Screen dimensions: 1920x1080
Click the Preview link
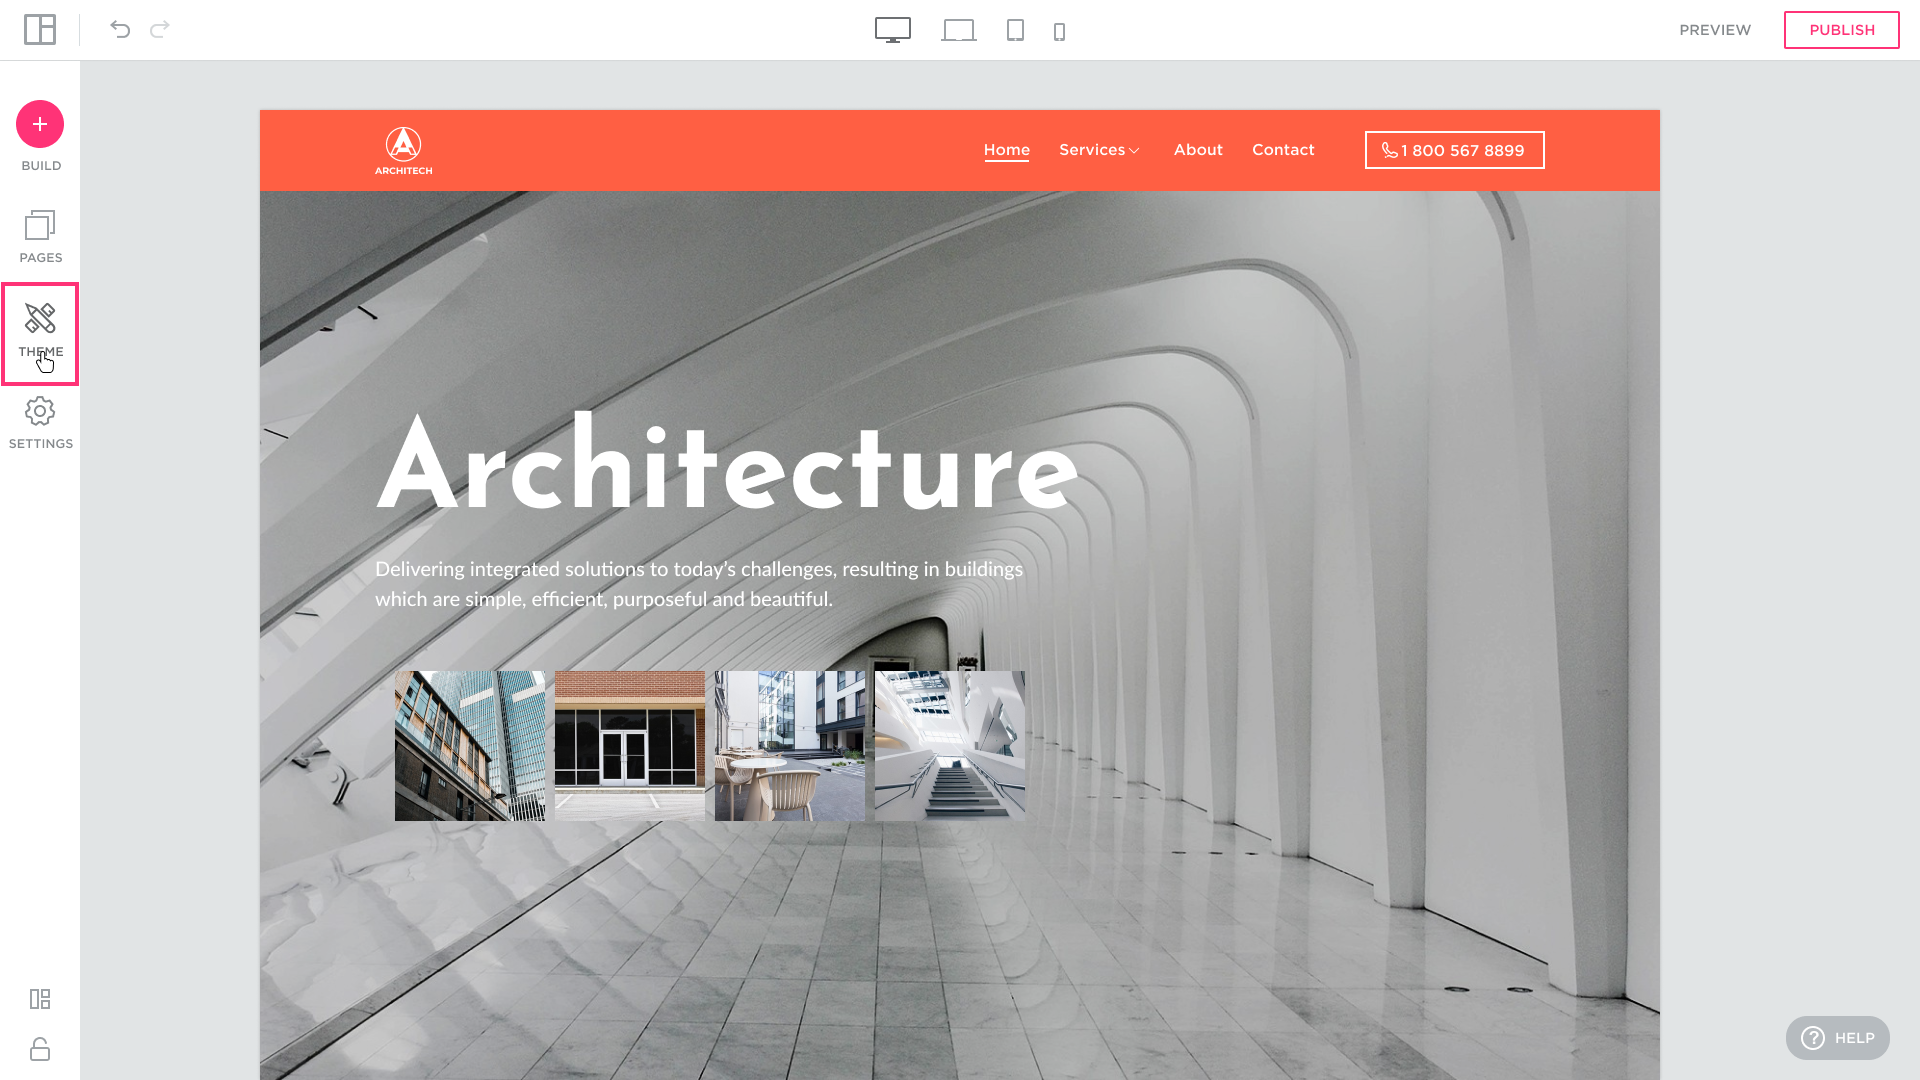pyautogui.click(x=1715, y=30)
